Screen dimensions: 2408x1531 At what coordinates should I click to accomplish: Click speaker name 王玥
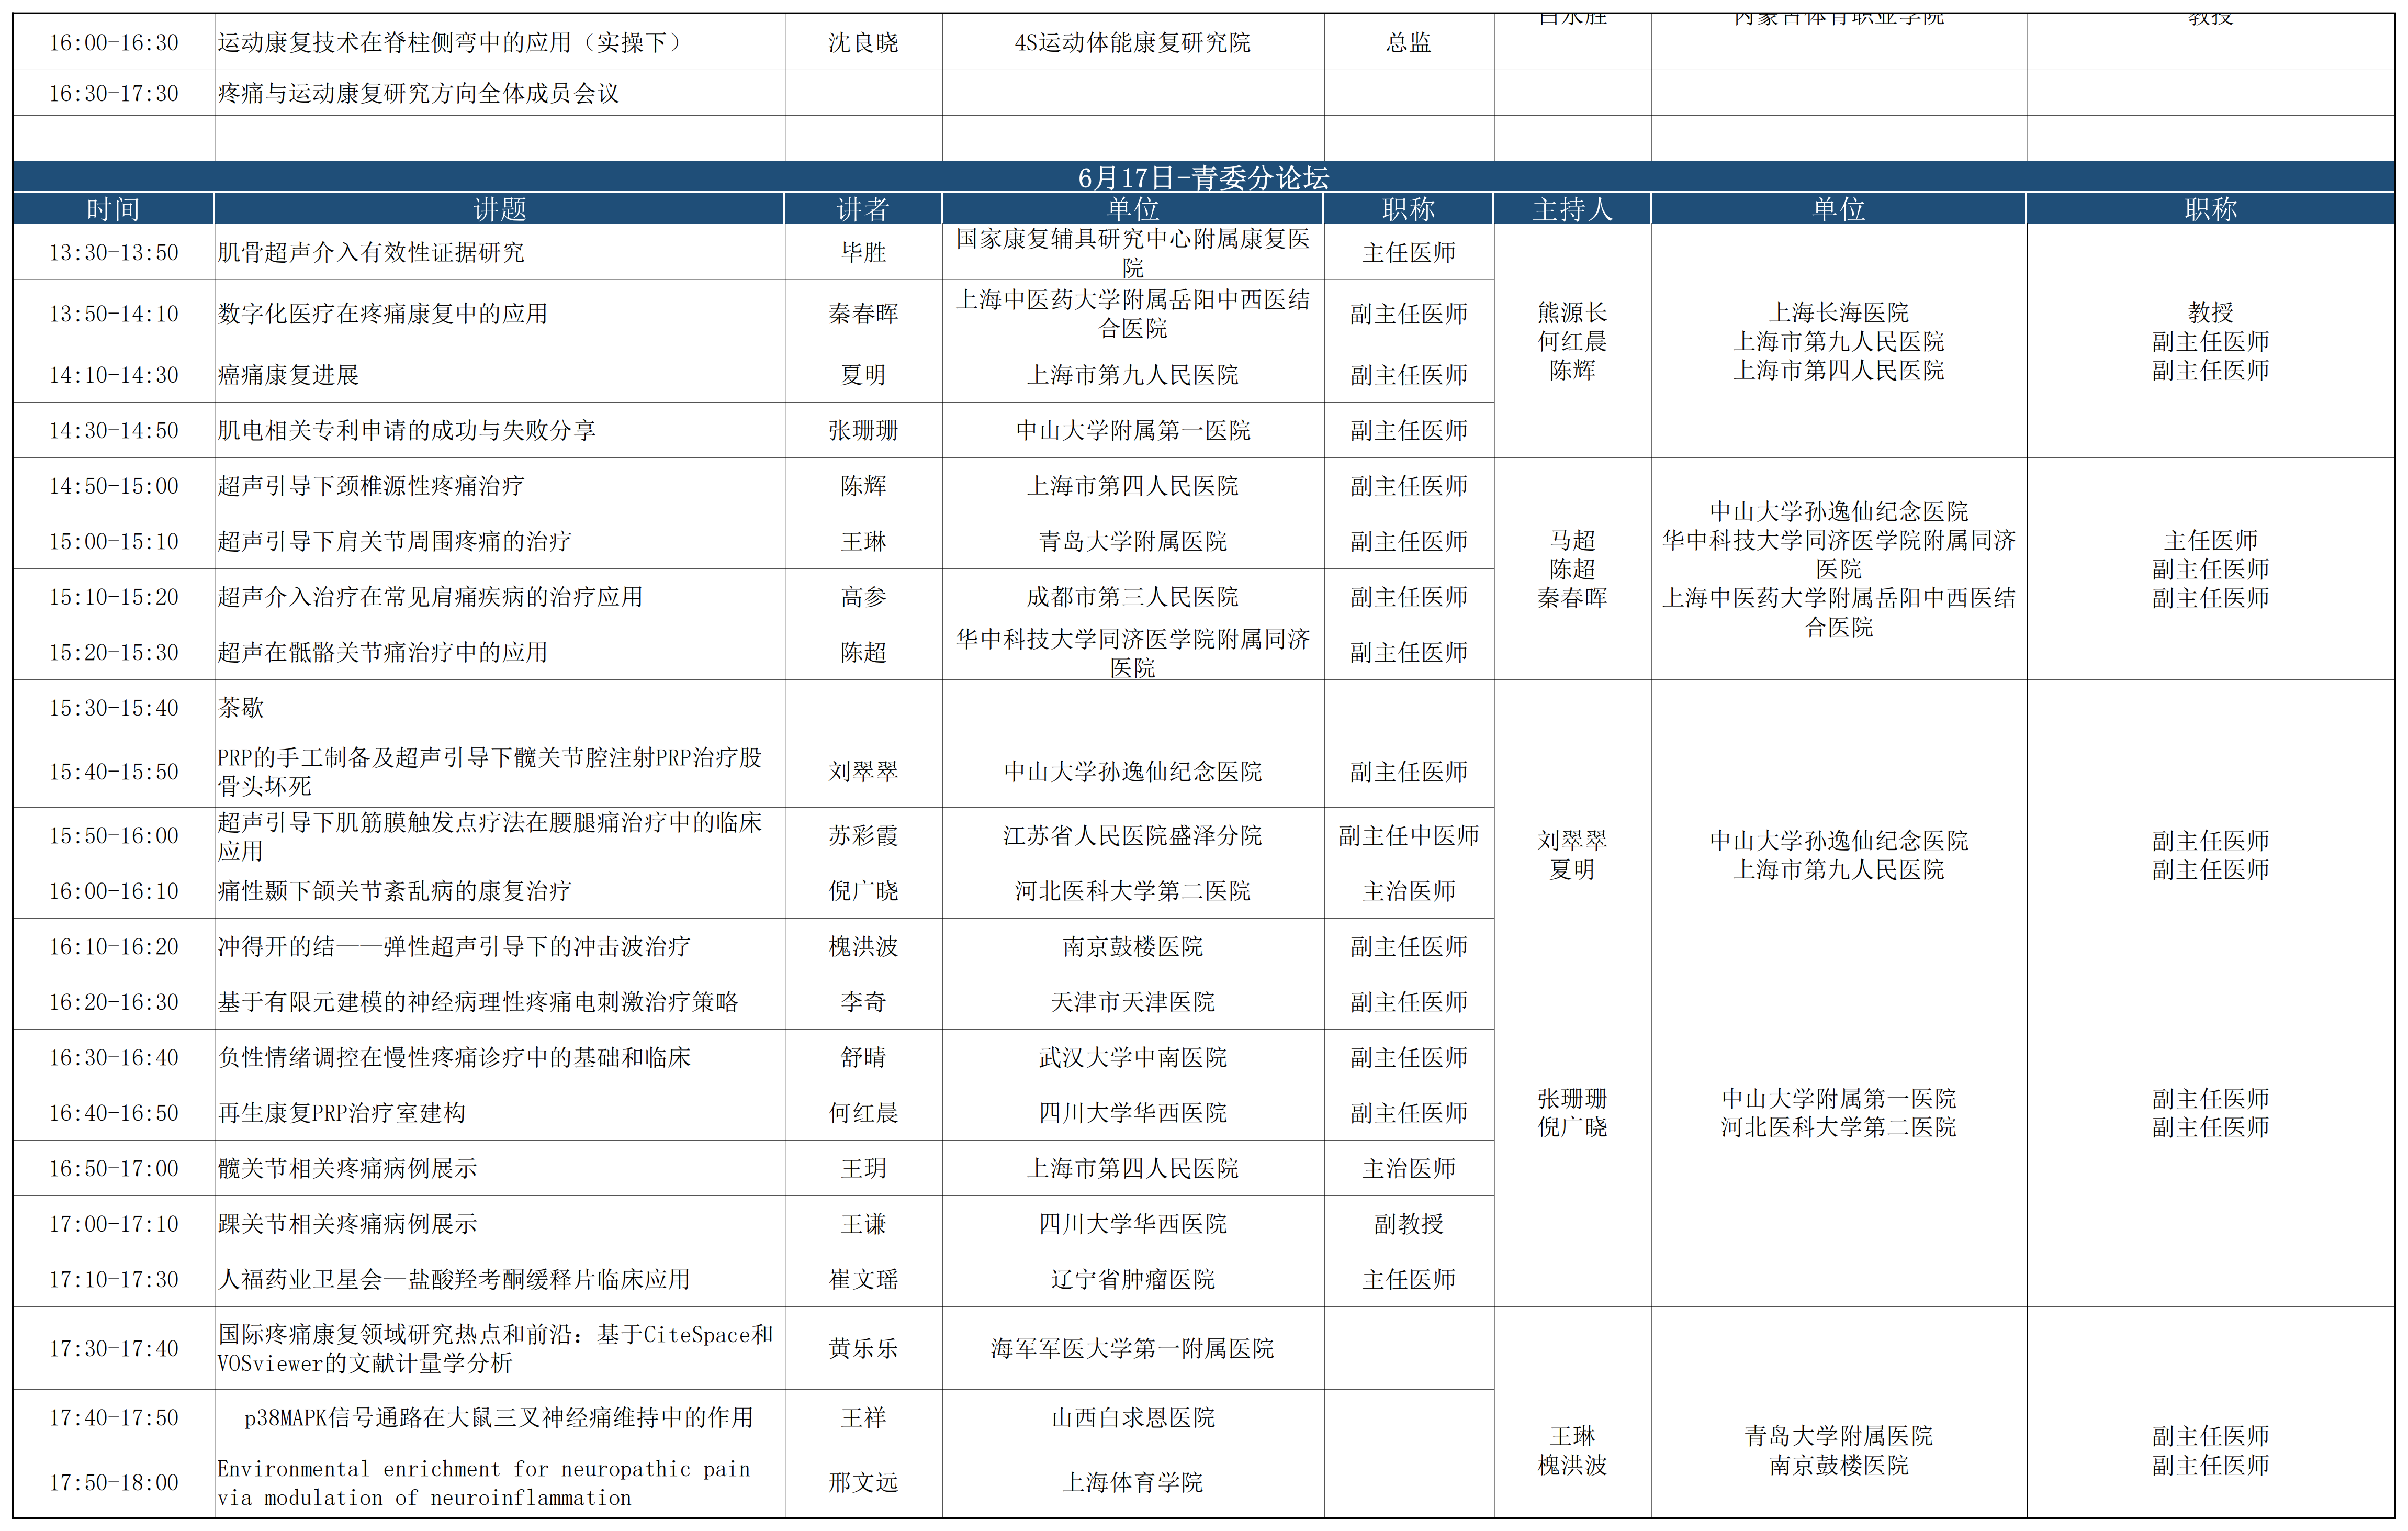click(863, 1168)
